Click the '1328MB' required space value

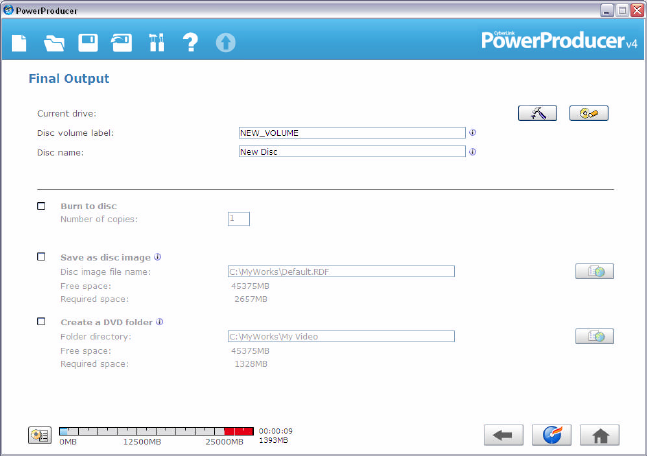[x=251, y=364]
